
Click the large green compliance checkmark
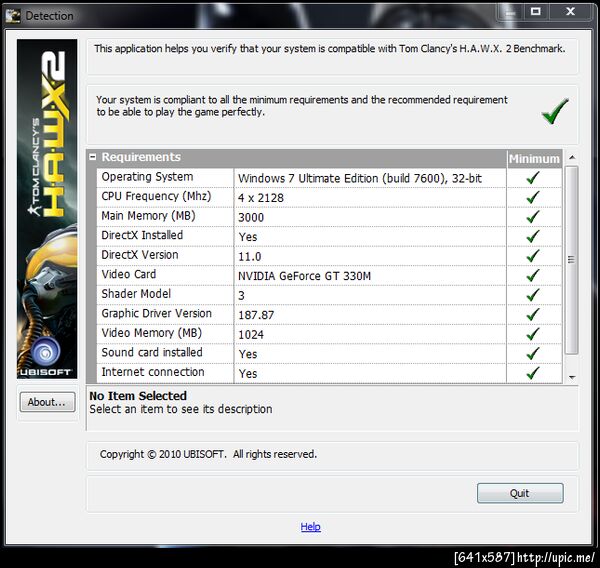pos(555,111)
